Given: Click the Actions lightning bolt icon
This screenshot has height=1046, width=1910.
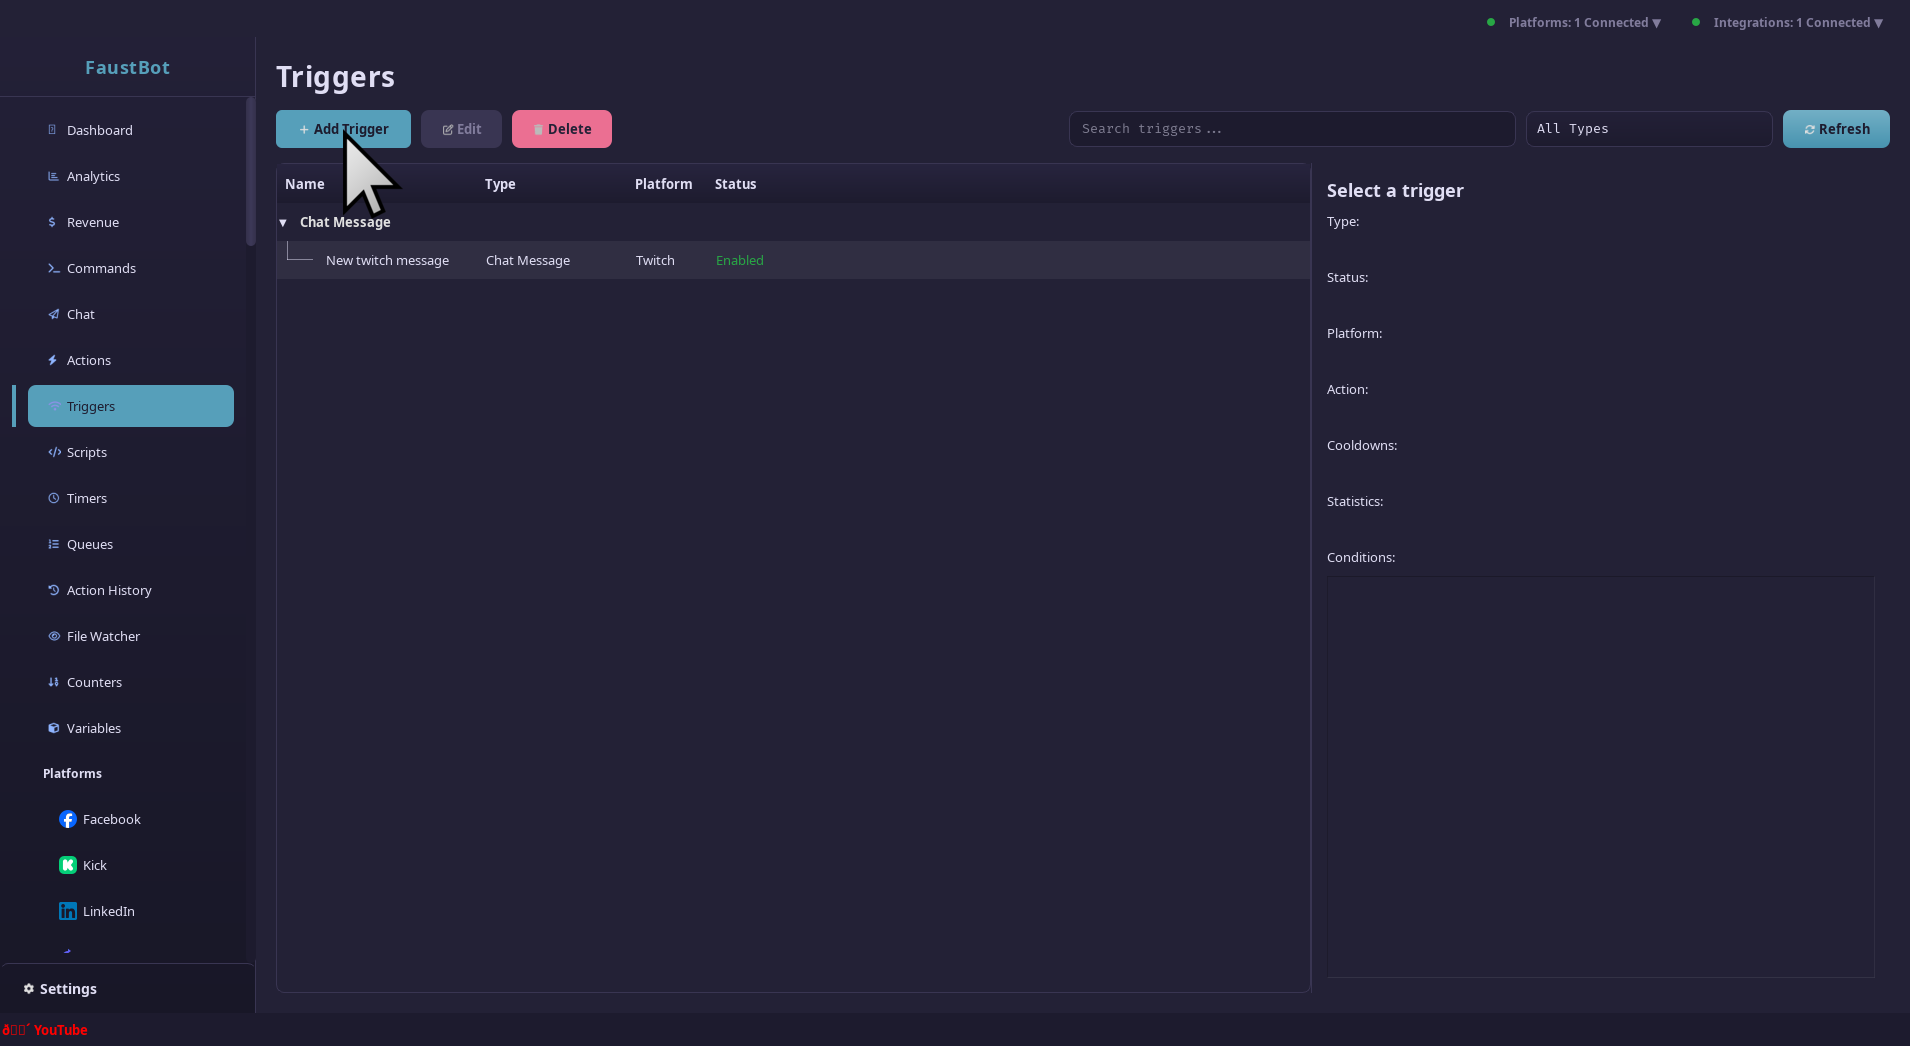Looking at the screenshot, I should (53, 360).
